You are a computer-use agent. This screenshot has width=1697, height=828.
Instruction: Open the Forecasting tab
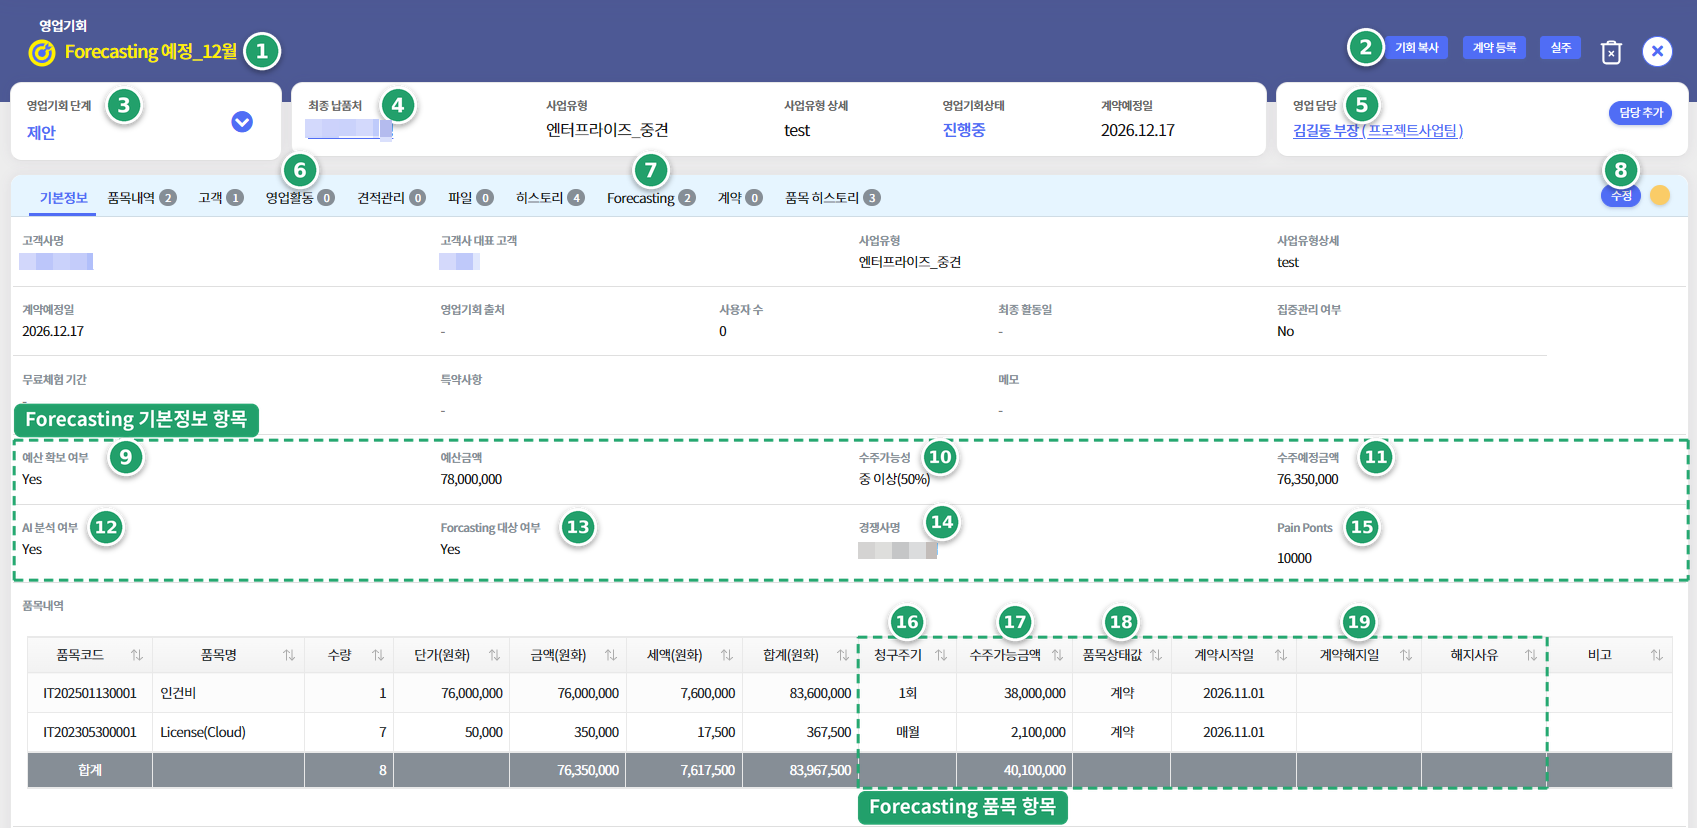point(651,198)
